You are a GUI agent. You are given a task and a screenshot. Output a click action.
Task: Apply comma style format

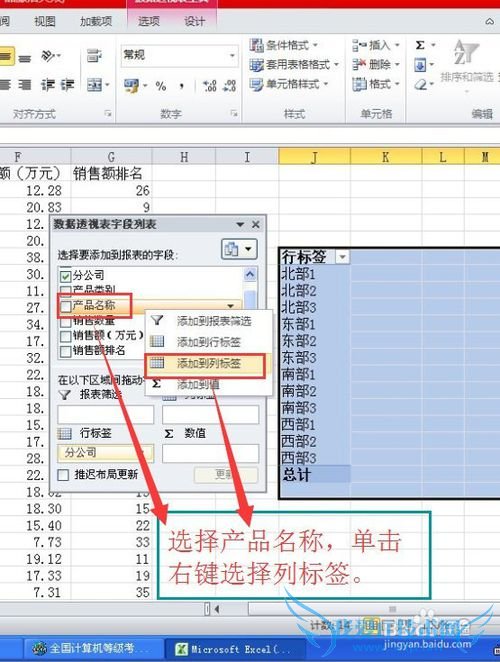pos(182,86)
